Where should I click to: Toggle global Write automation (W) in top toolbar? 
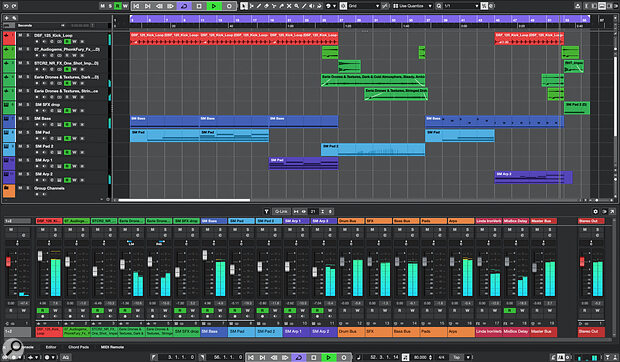click(125, 6)
